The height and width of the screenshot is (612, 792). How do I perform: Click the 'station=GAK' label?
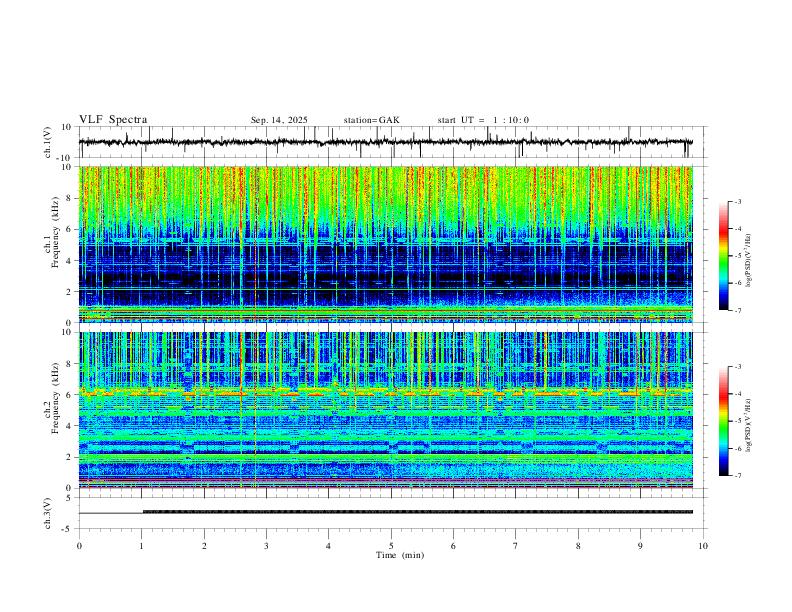(371, 120)
